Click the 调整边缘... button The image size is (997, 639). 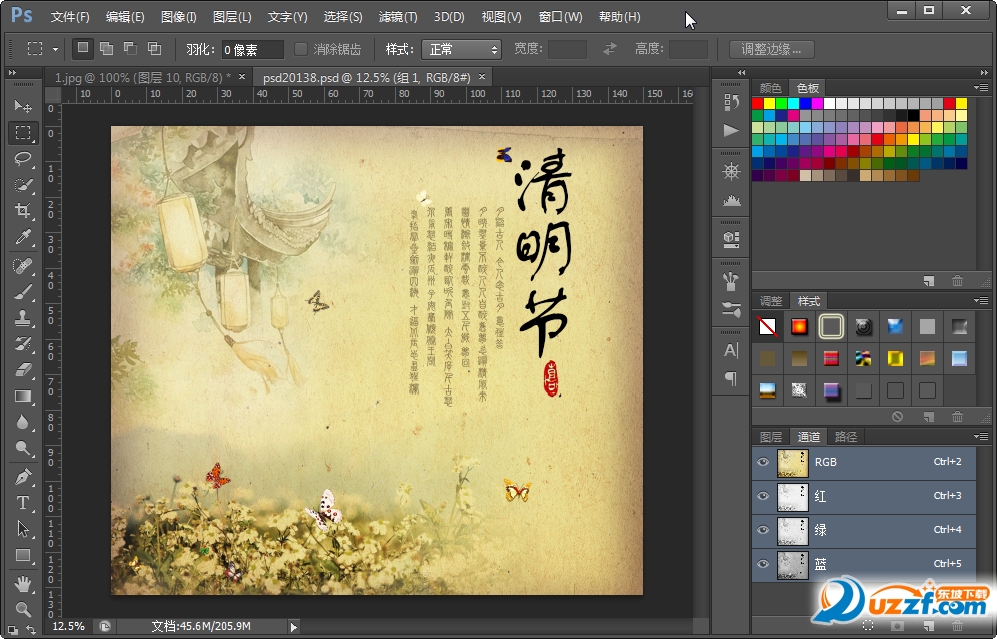click(771, 49)
